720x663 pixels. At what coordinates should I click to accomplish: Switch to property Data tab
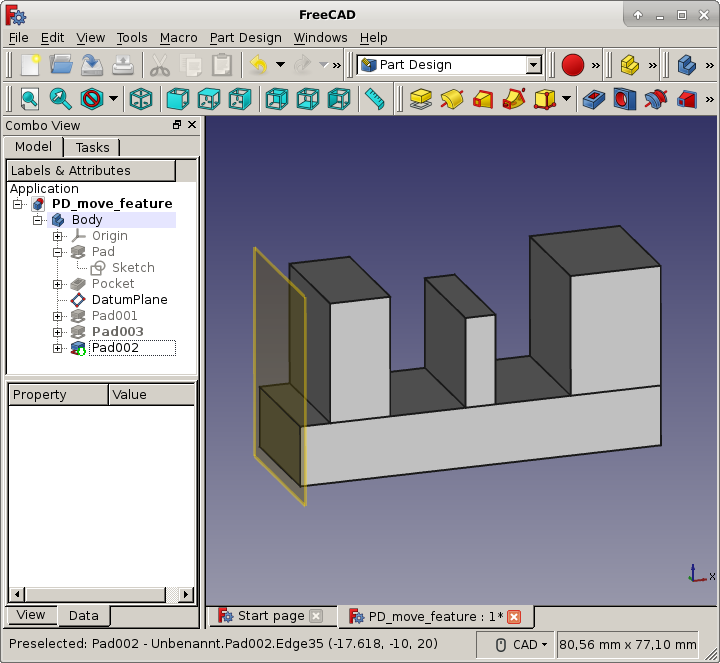tap(84, 616)
